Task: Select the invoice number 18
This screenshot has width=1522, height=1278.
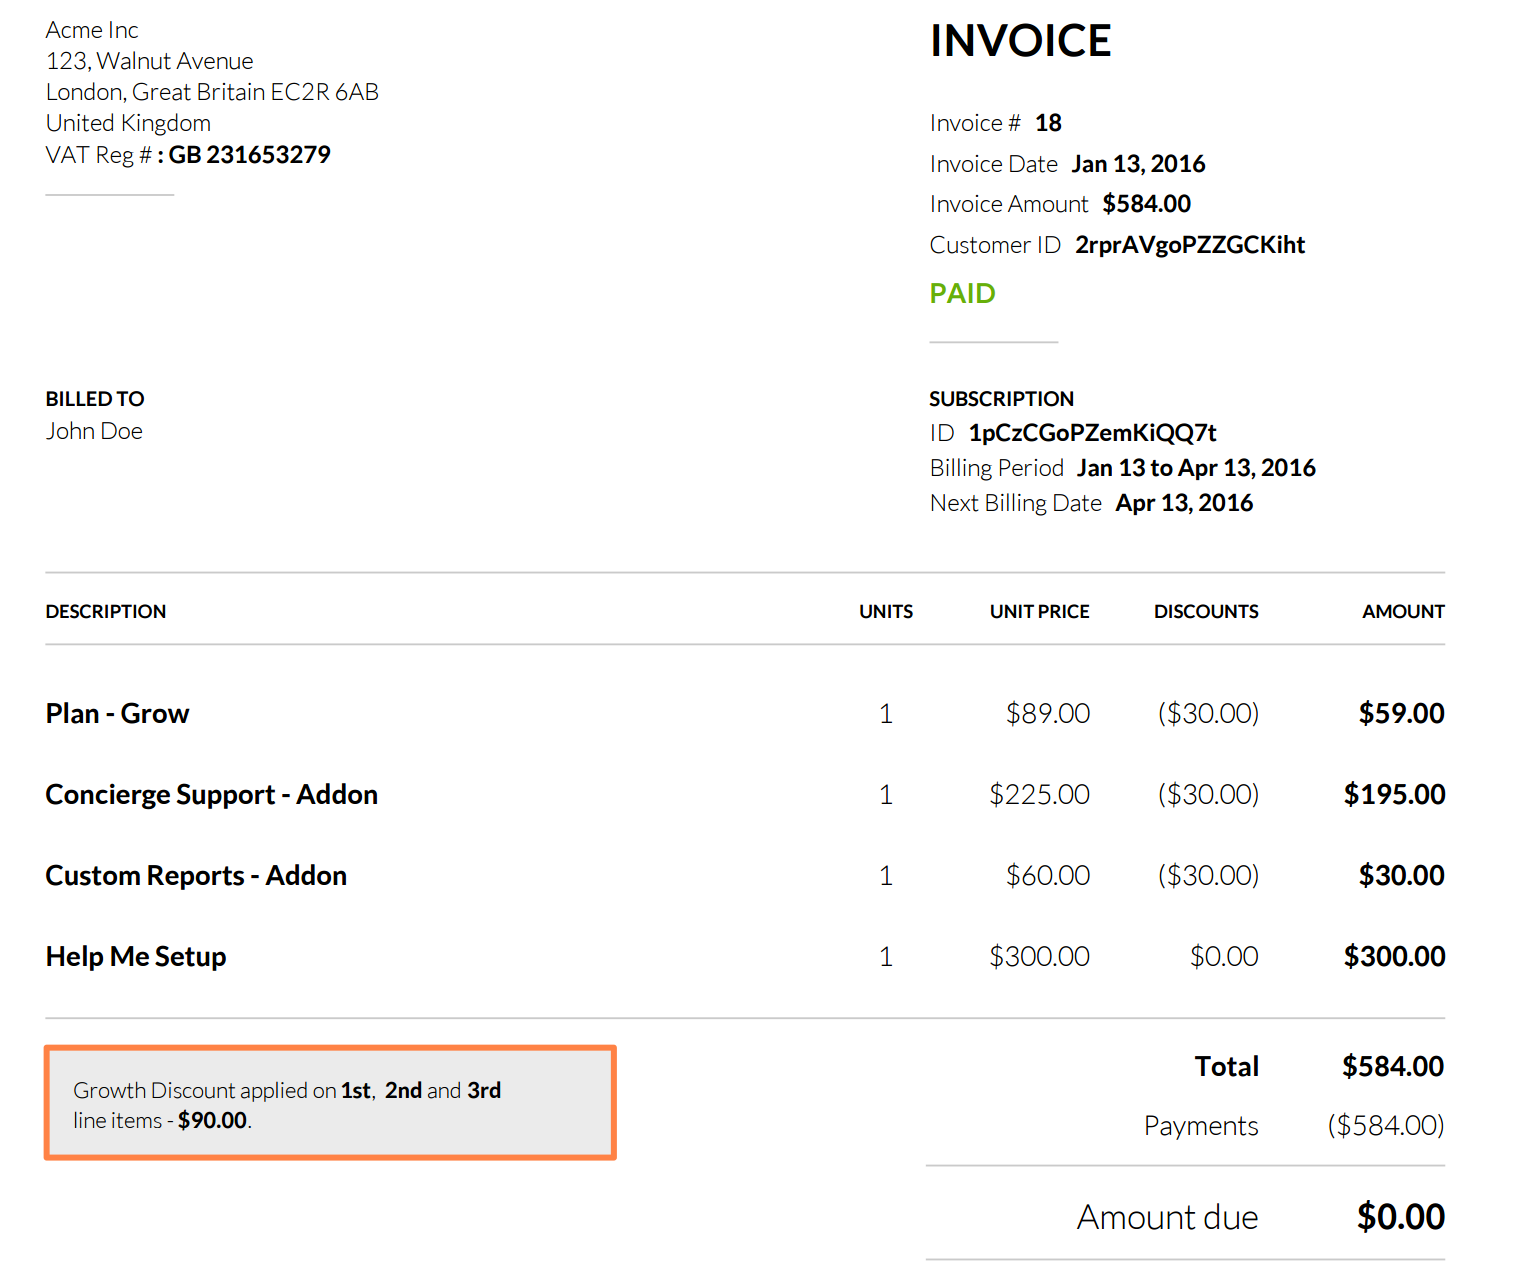Action: (x=1048, y=123)
